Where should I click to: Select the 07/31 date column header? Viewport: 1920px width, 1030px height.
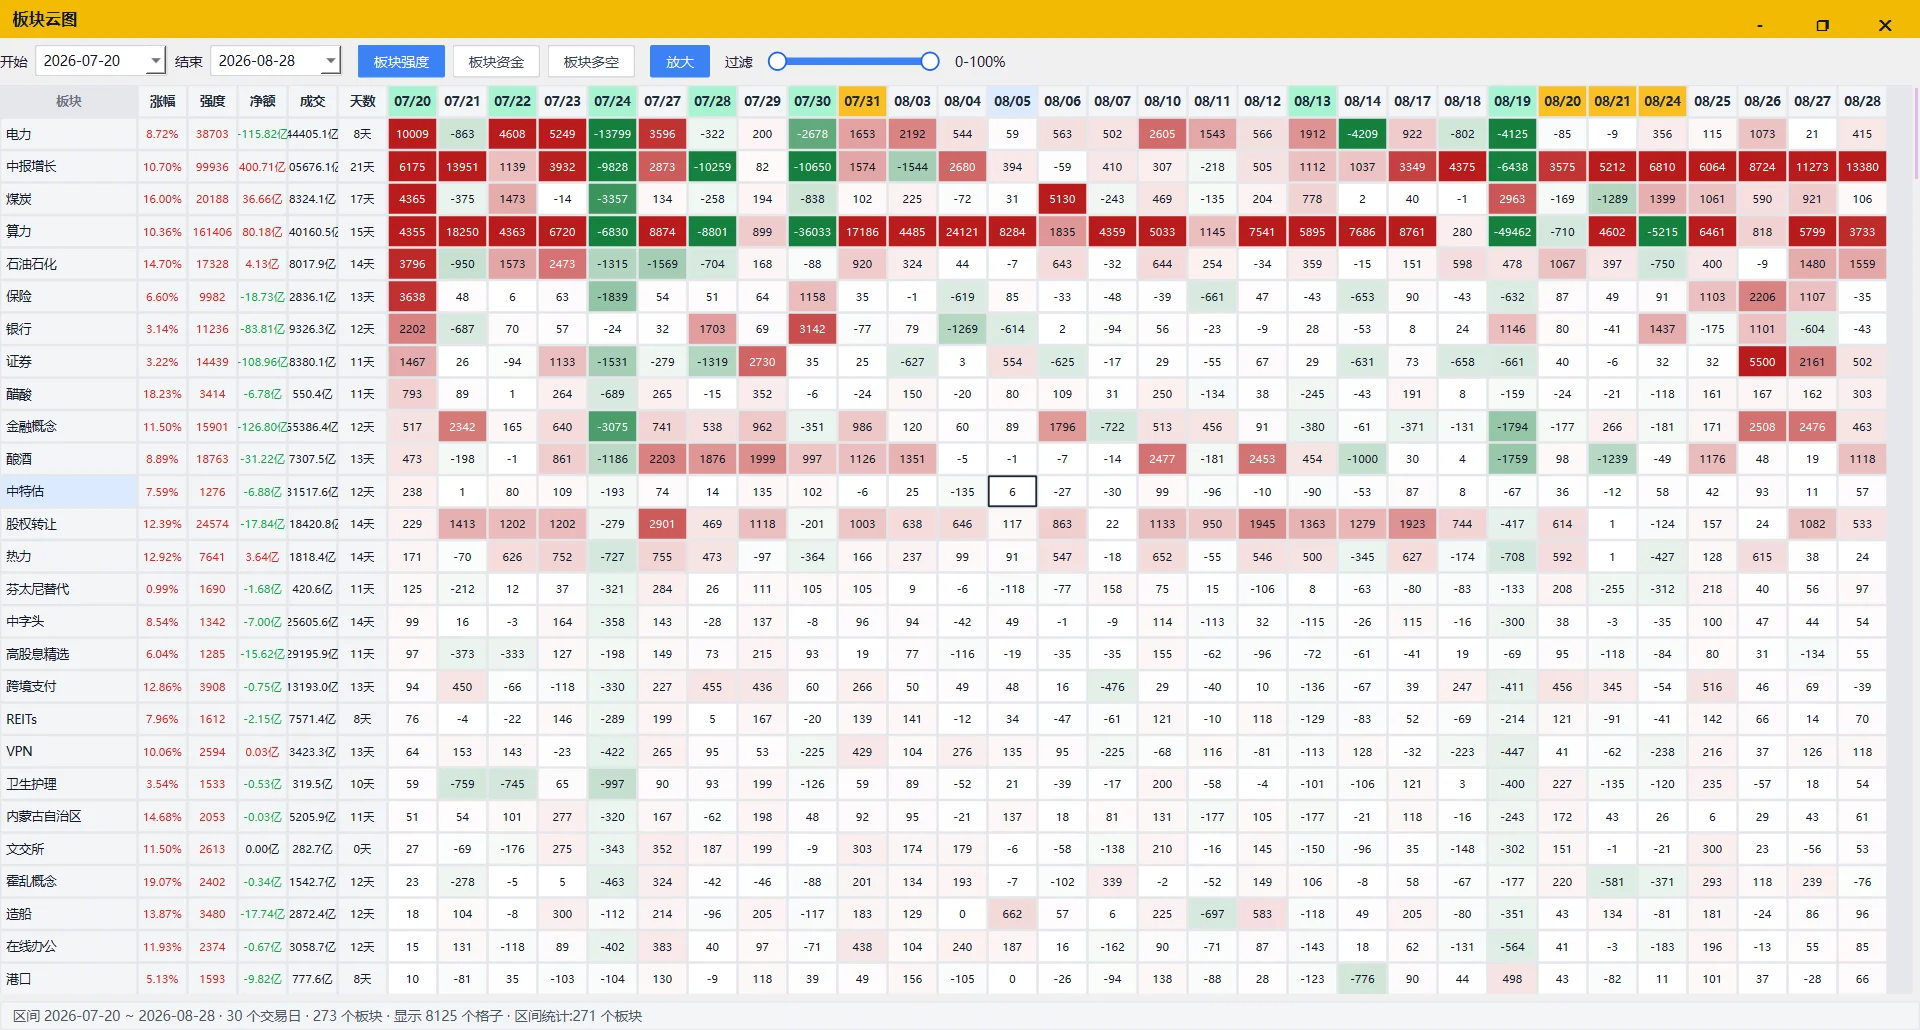[862, 101]
